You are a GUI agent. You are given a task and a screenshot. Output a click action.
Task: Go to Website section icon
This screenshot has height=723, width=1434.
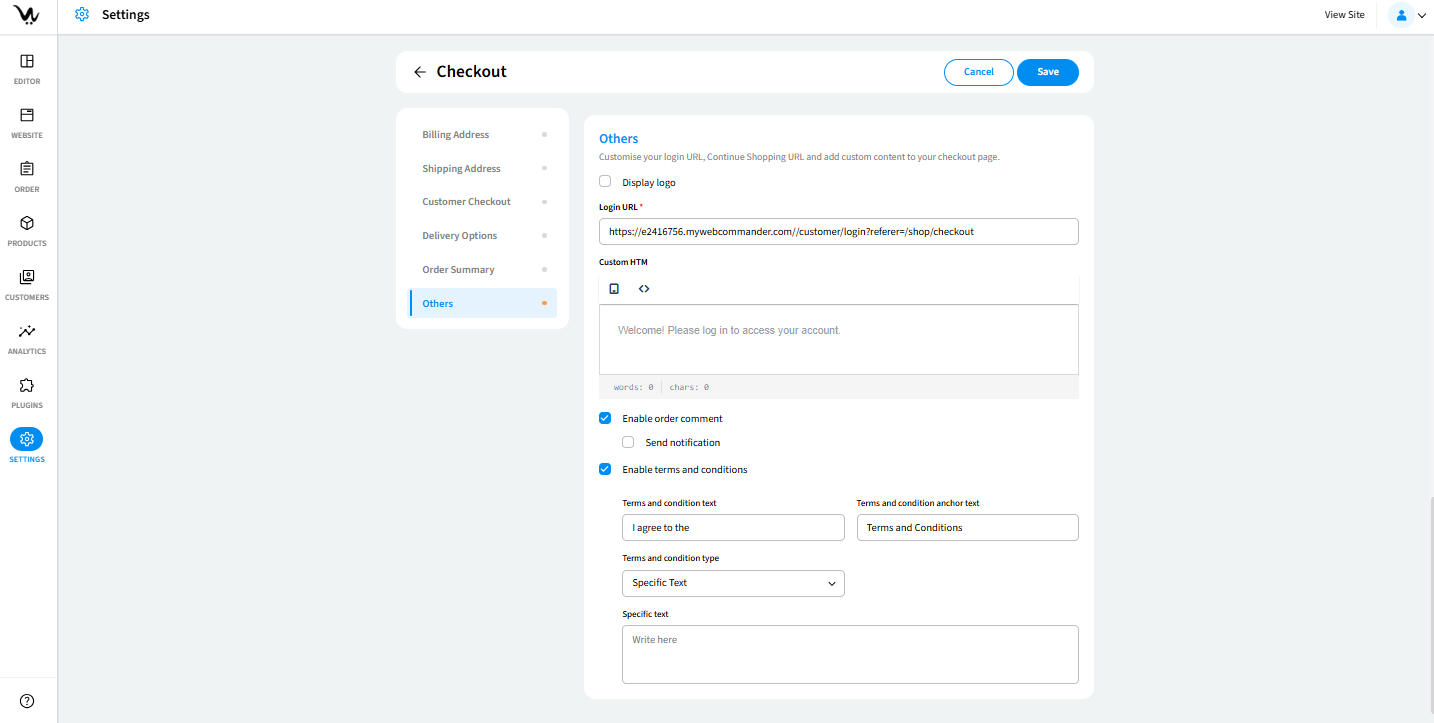[27, 116]
